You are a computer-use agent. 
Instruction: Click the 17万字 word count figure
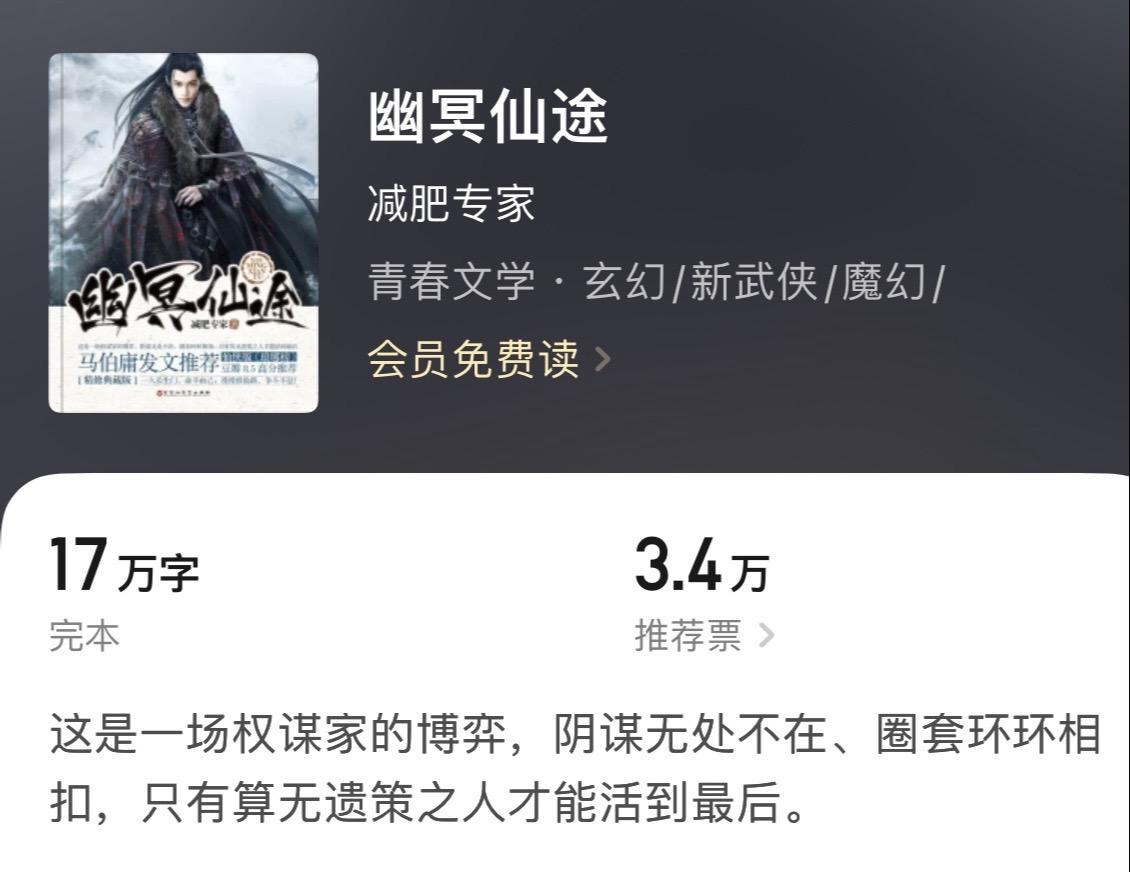click(x=124, y=566)
